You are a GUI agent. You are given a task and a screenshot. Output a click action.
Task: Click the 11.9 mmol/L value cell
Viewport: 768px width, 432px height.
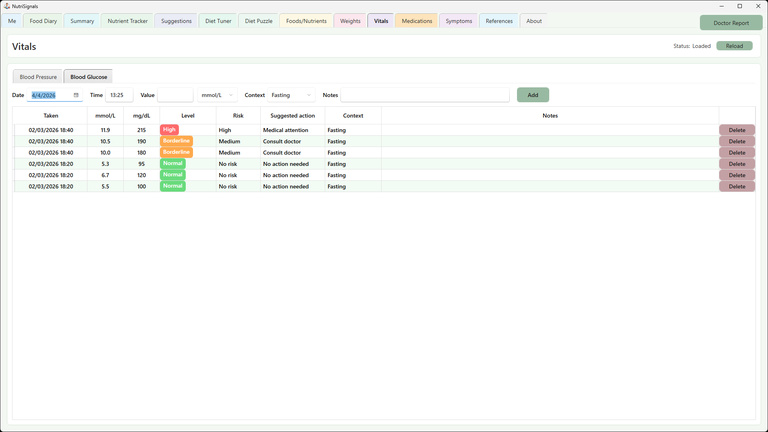click(x=105, y=130)
